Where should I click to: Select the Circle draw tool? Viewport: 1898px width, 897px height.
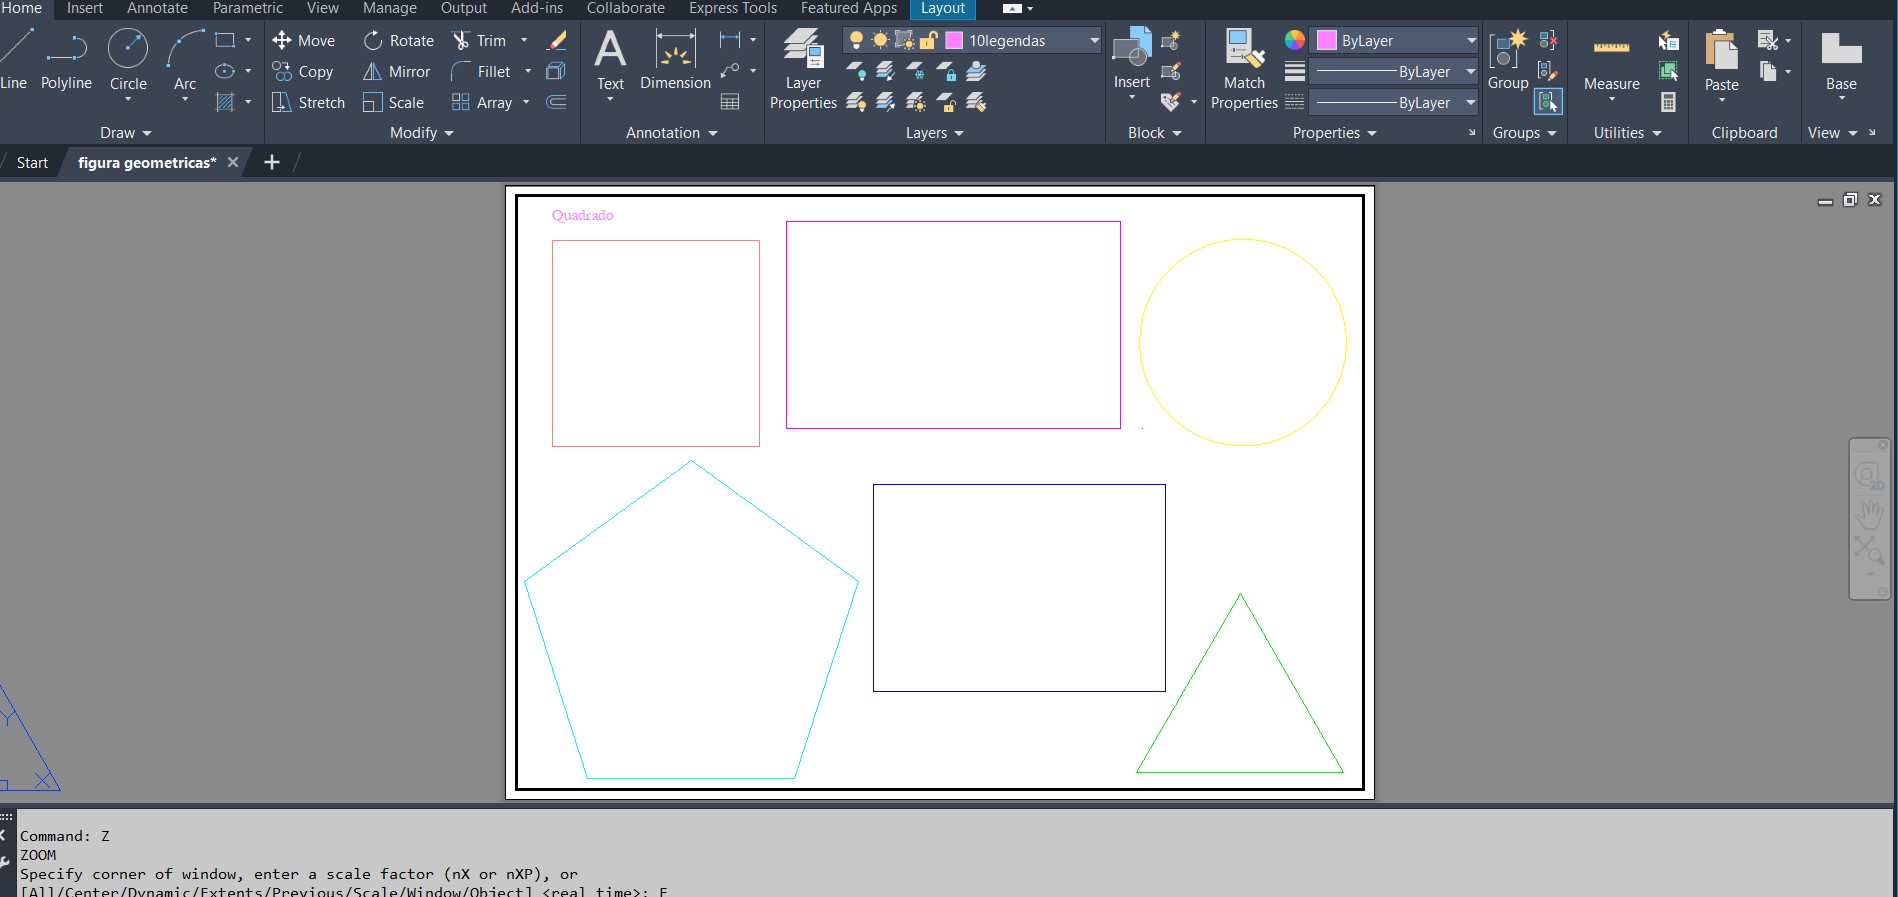click(128, 60)
